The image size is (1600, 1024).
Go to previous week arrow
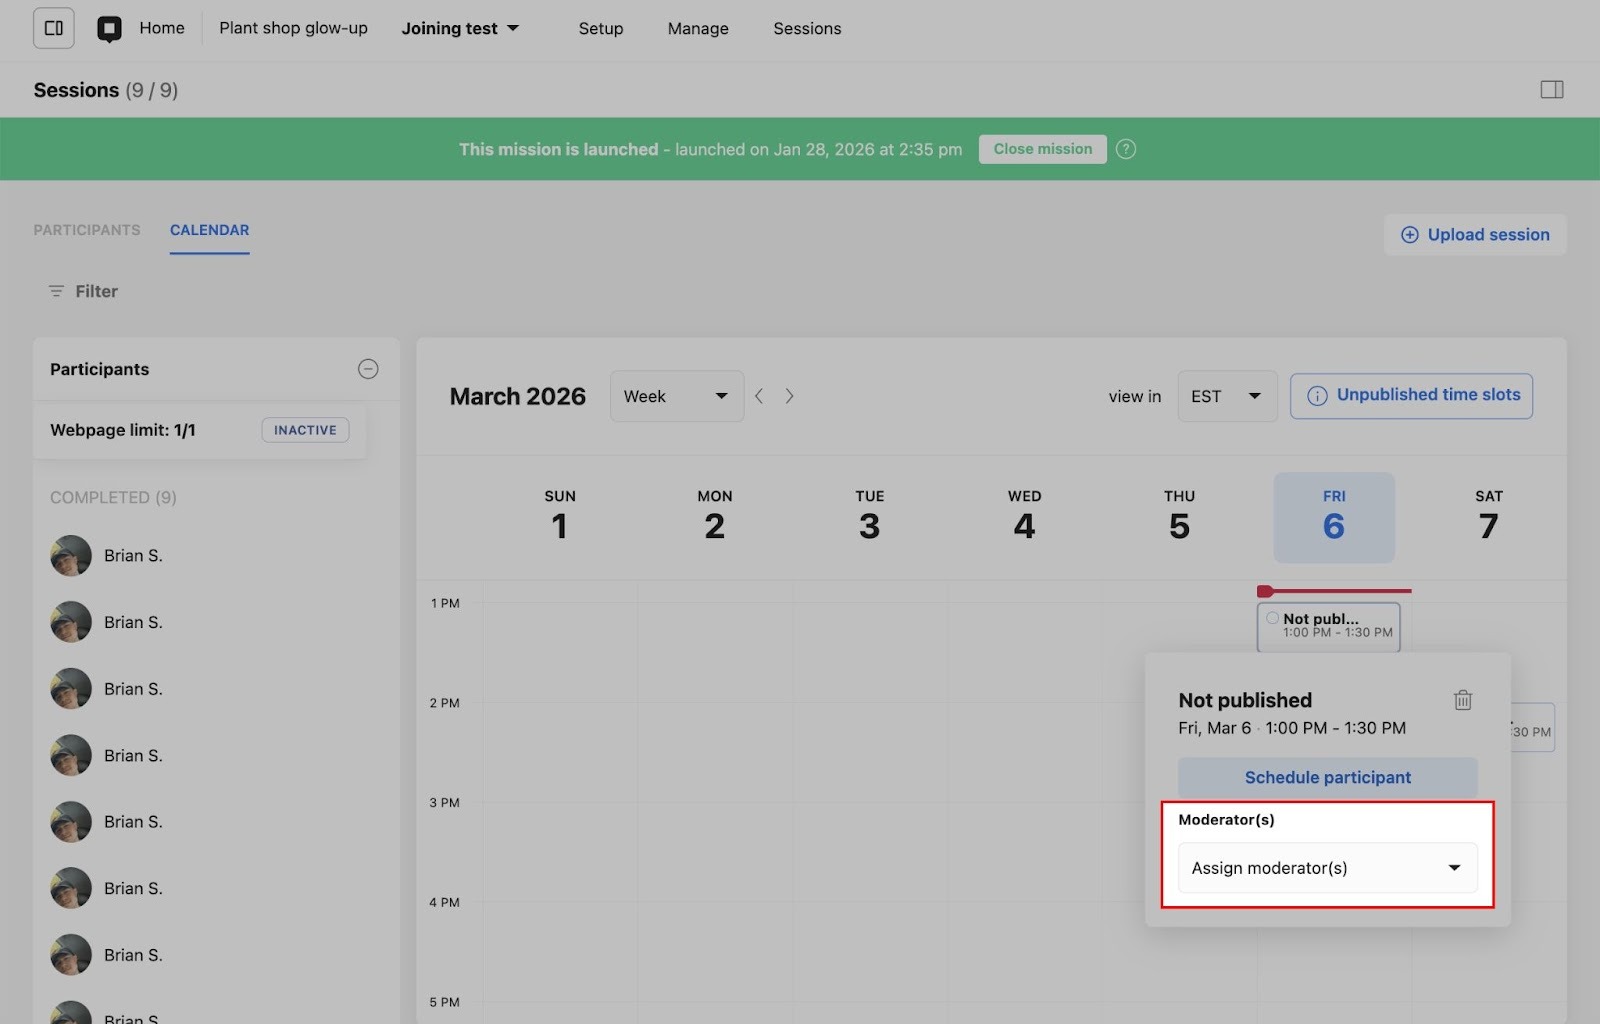click(x=759, y=396)
